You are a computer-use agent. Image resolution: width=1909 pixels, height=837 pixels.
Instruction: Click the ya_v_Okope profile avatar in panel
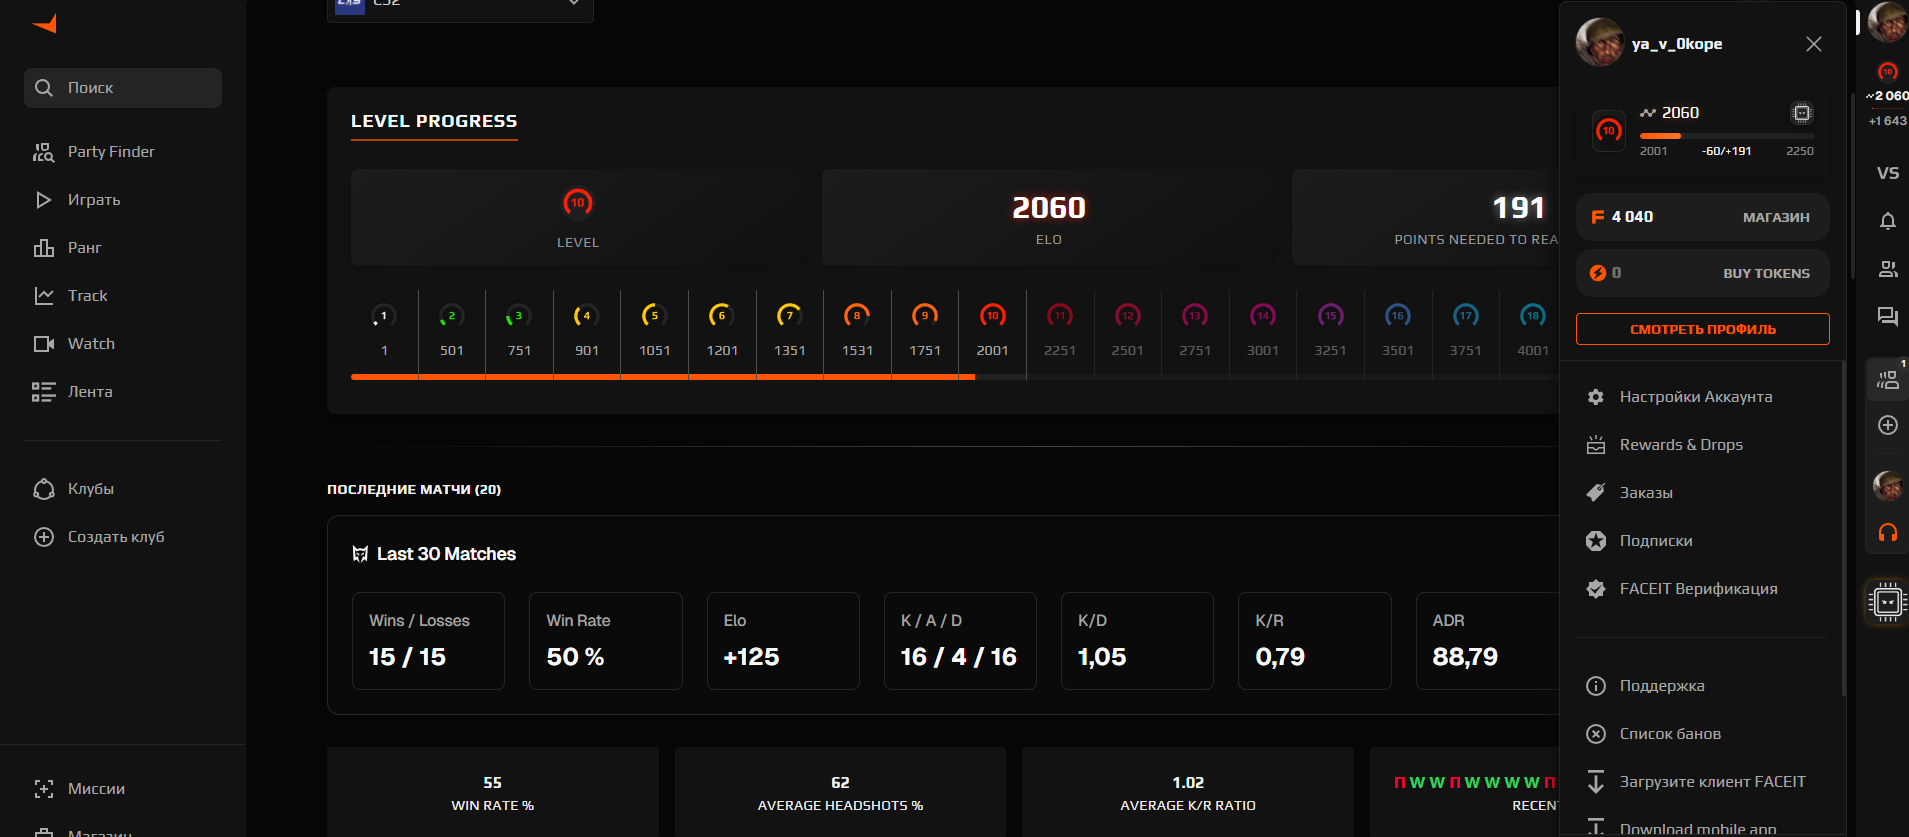1599,43
